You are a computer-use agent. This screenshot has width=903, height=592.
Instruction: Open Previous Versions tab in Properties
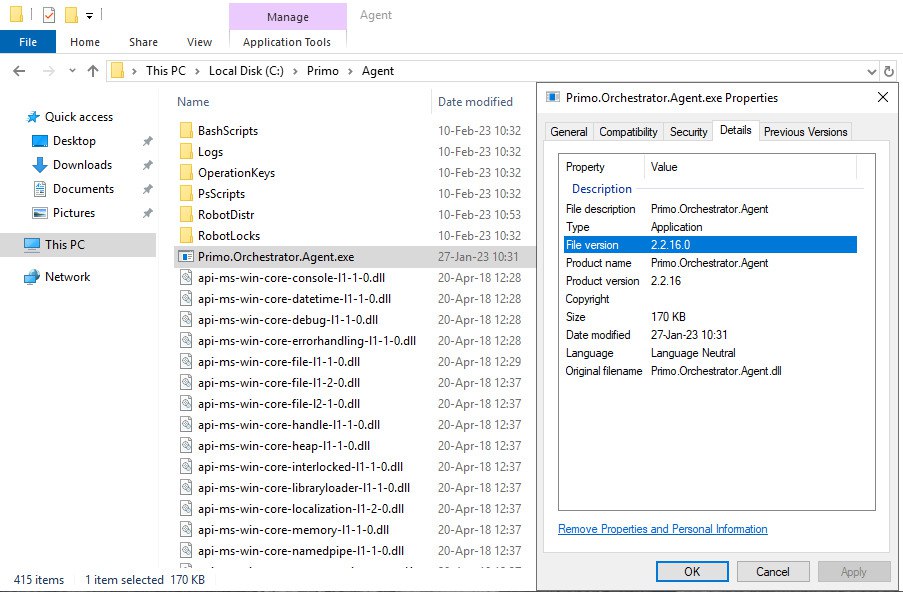805,132
